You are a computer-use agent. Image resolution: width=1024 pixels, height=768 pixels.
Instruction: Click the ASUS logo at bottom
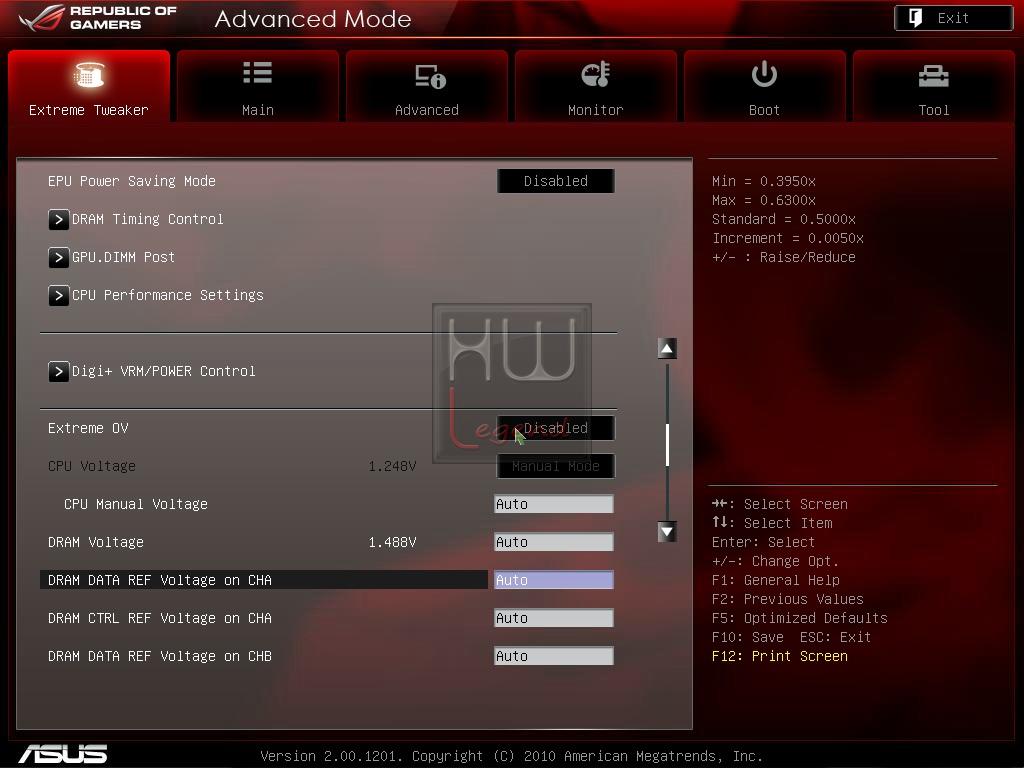(x=63, y=754)
